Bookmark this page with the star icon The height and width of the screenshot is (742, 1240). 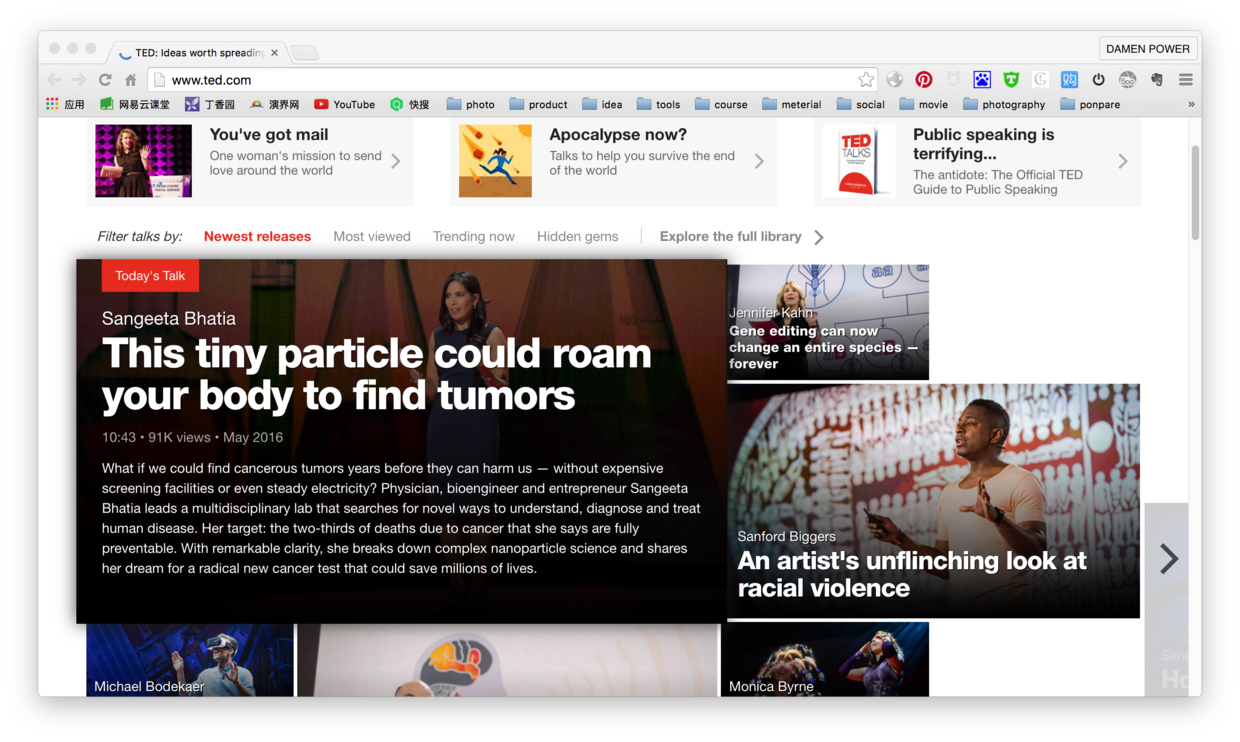coord(866,80)
